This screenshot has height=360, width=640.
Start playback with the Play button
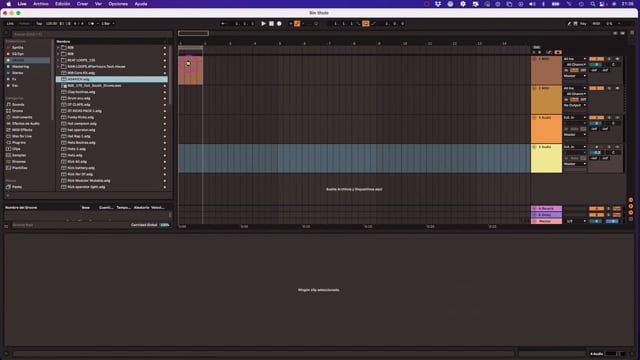click(x=263, y=24)
